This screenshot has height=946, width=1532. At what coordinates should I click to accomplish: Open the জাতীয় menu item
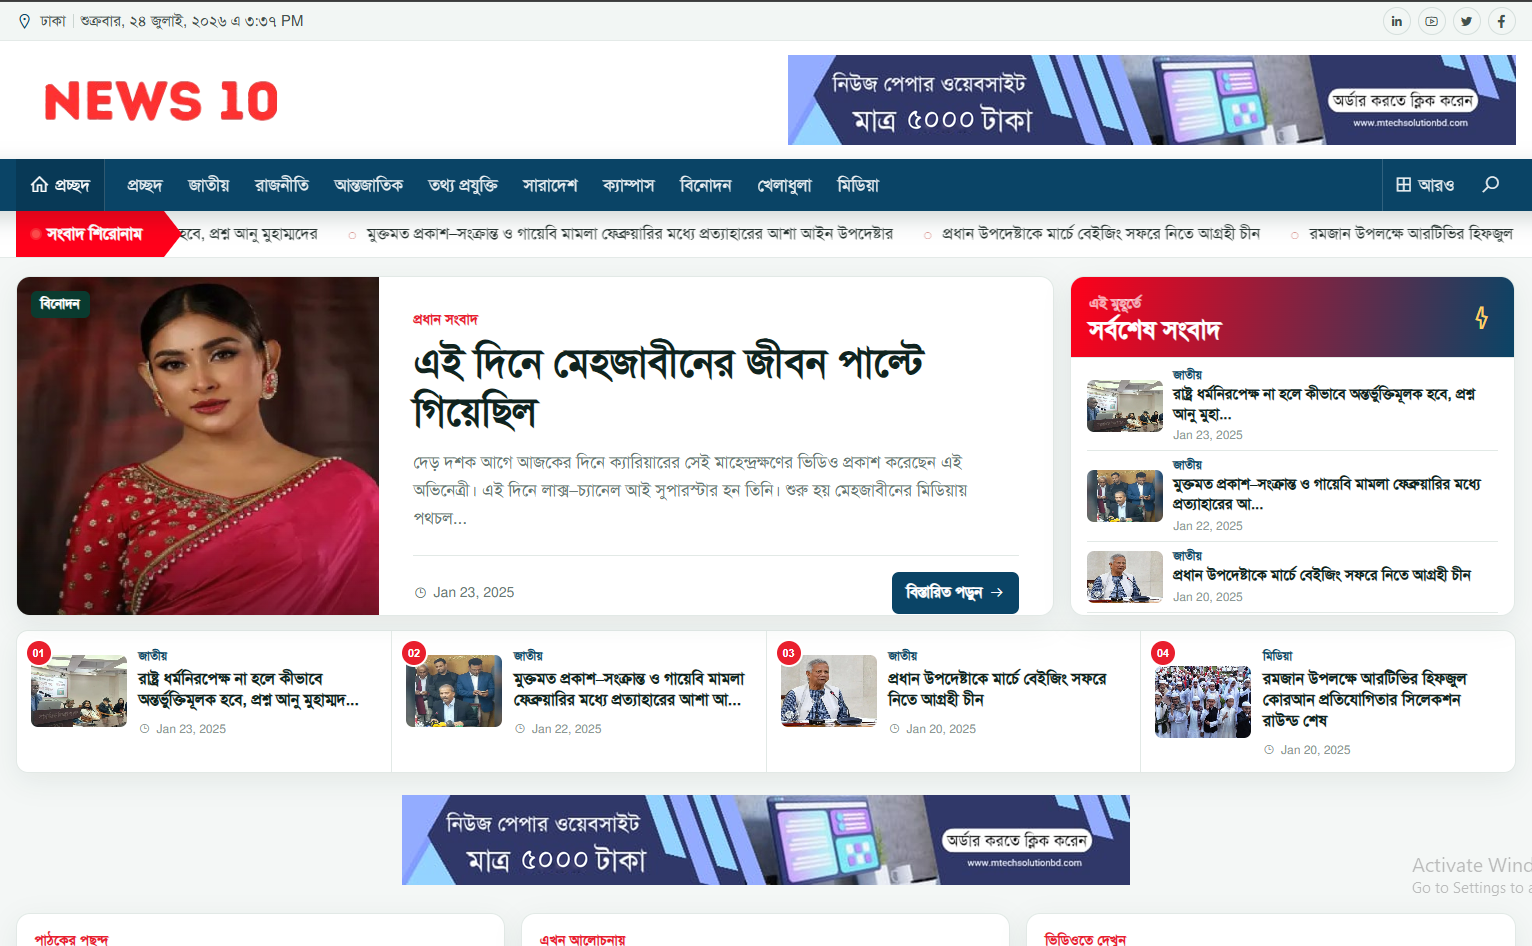click(209, 185)
